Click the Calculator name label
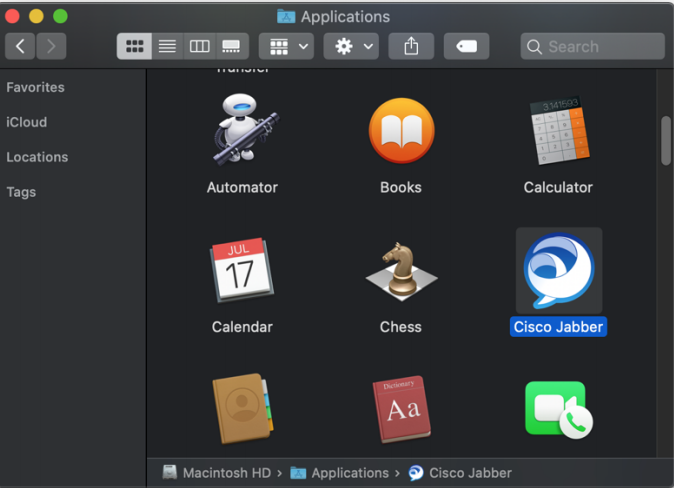Screen dimensions: 674x488 point(558,187)
